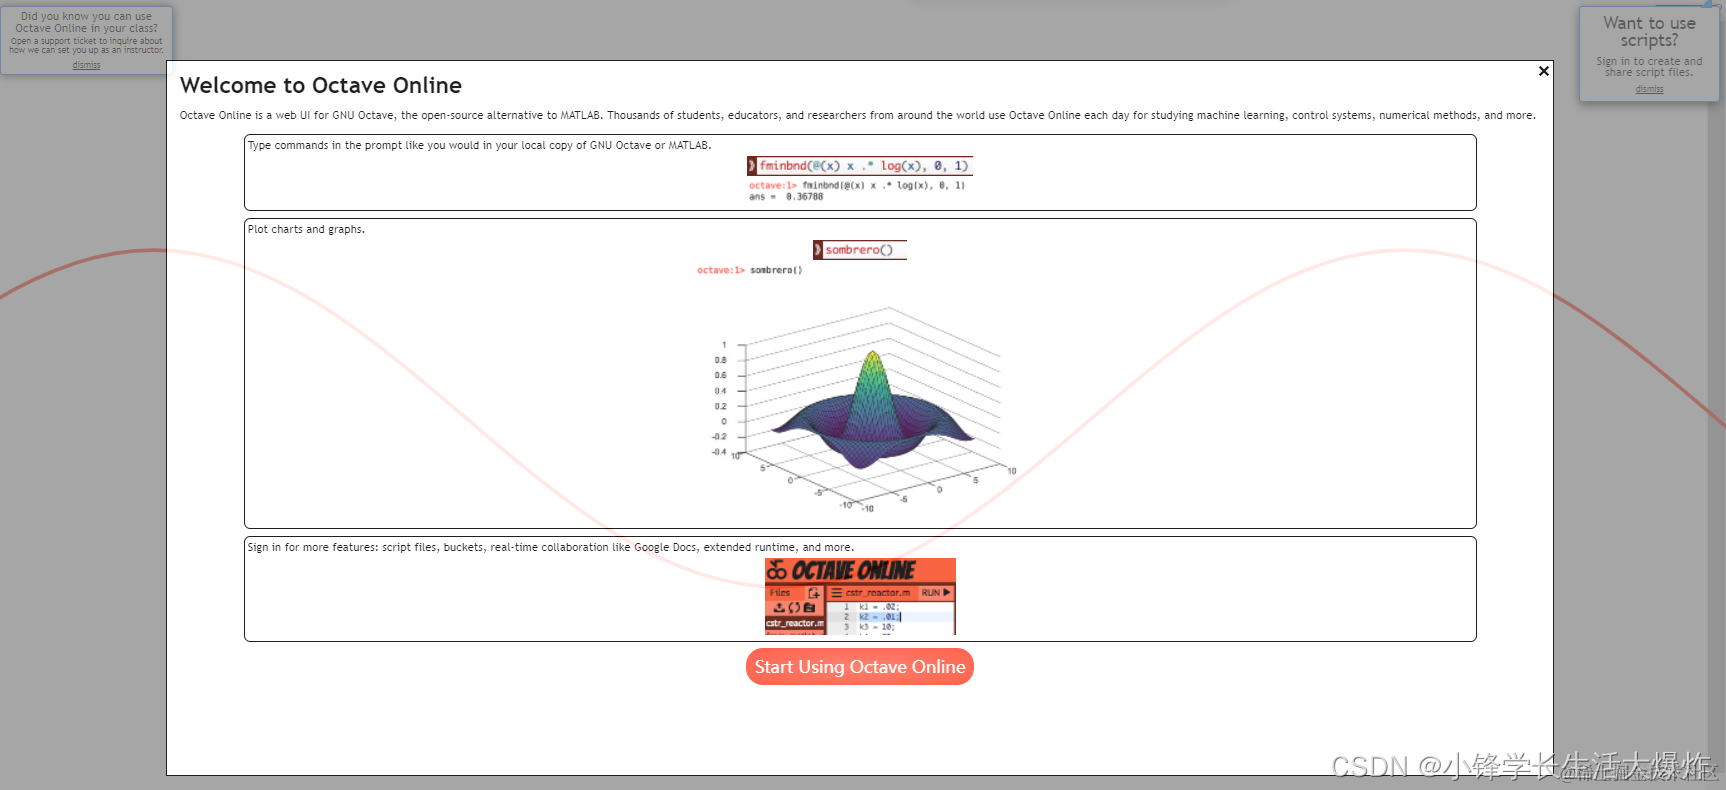
Task: Dismiss the classroom support ticket notice
Action: pos(86,65)
